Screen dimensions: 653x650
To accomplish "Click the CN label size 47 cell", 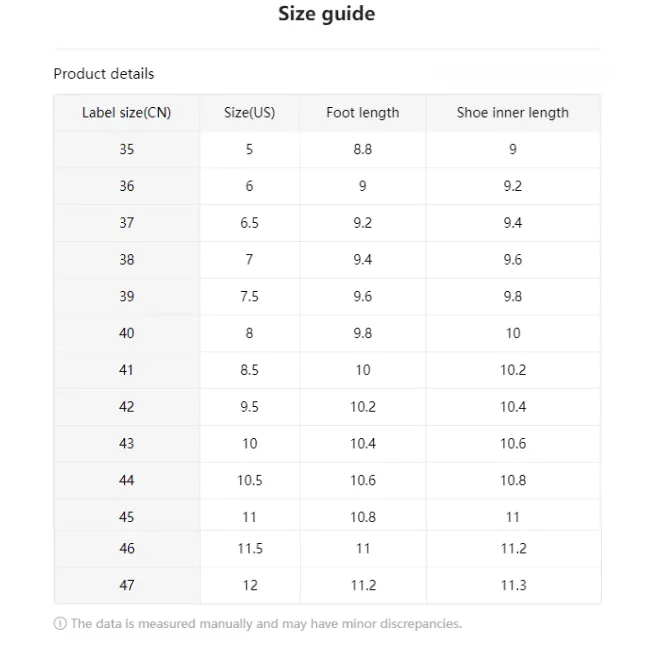I will pos(126,585).
